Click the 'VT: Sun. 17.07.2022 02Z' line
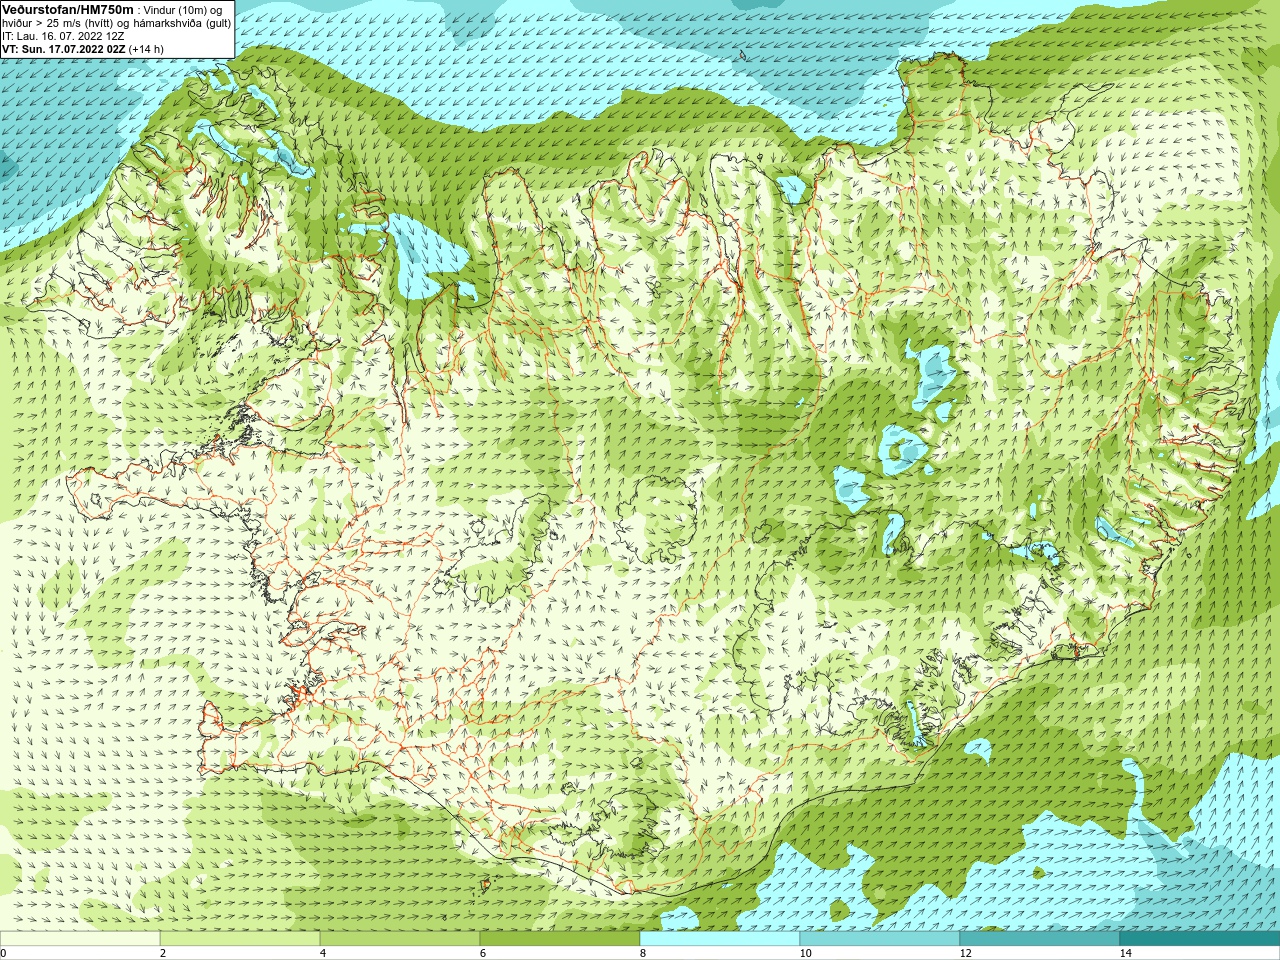1280x960 pixels. (63, 49)
